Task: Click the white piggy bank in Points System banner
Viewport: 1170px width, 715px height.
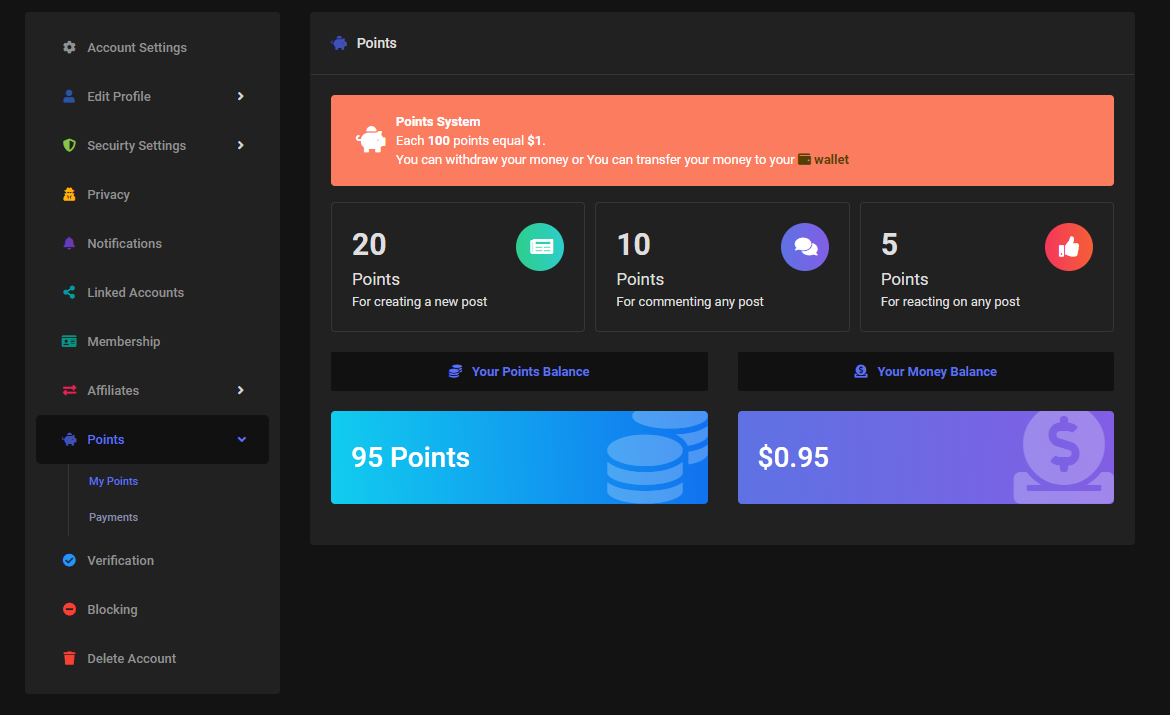Action: coord(370,140)
